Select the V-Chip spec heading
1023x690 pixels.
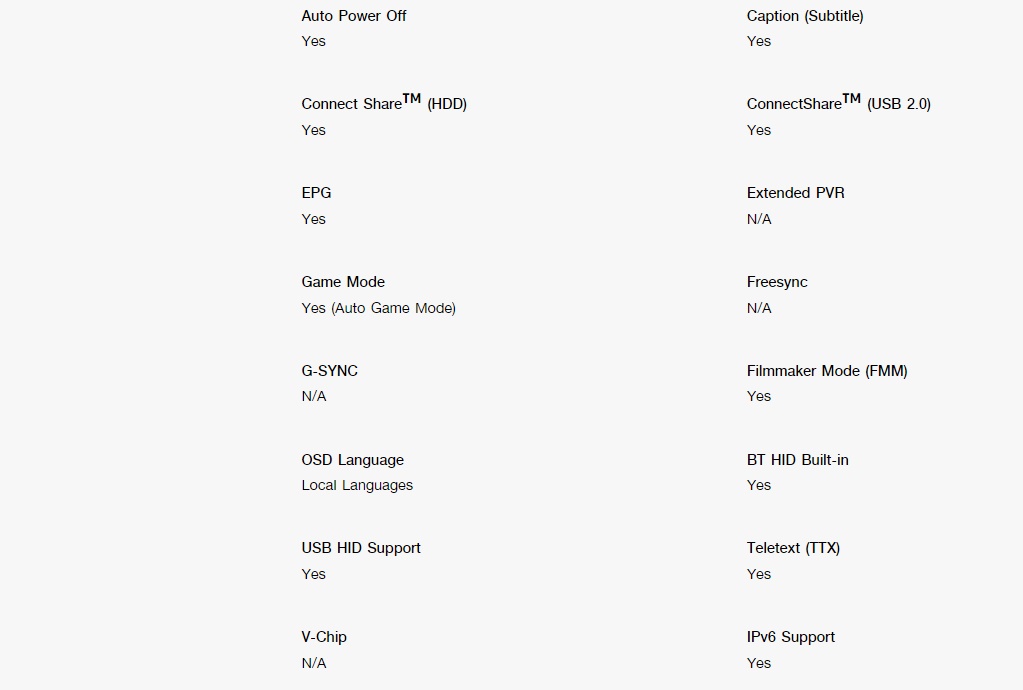point(324,637)
